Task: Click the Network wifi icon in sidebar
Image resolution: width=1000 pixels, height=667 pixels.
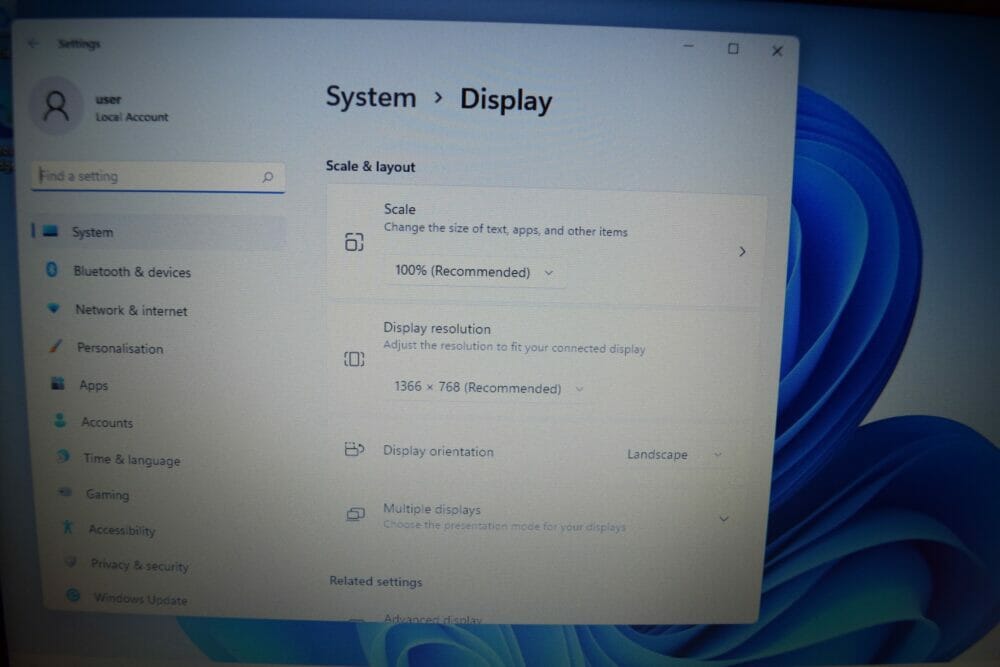Action: pyautogui.click(x=54, y=308)
